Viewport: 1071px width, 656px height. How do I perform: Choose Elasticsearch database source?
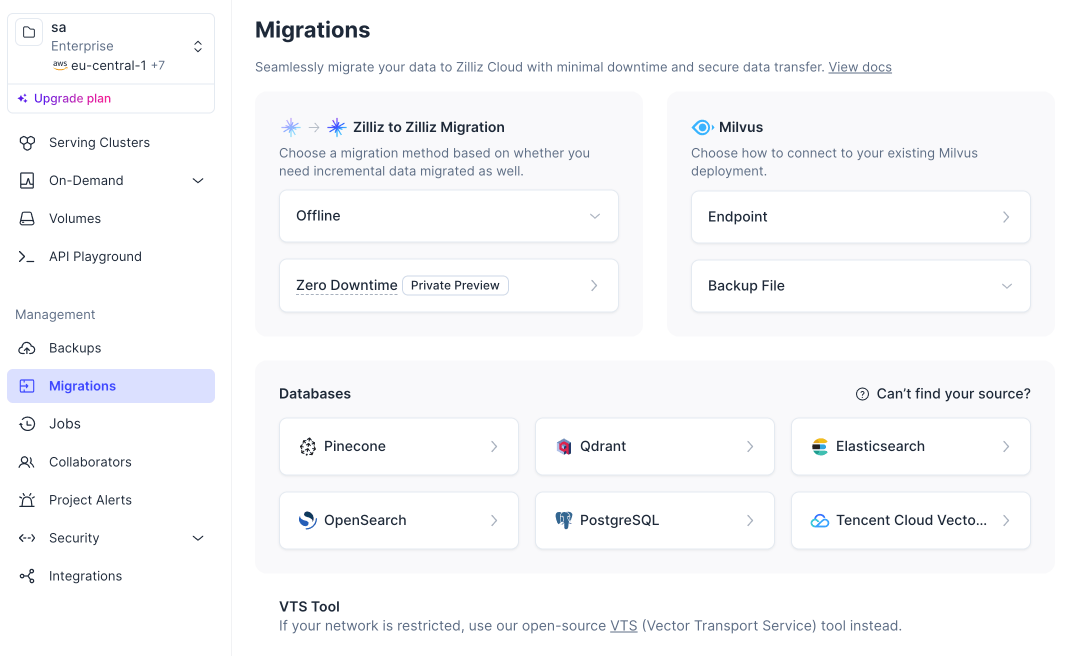(x=910, y=446)
